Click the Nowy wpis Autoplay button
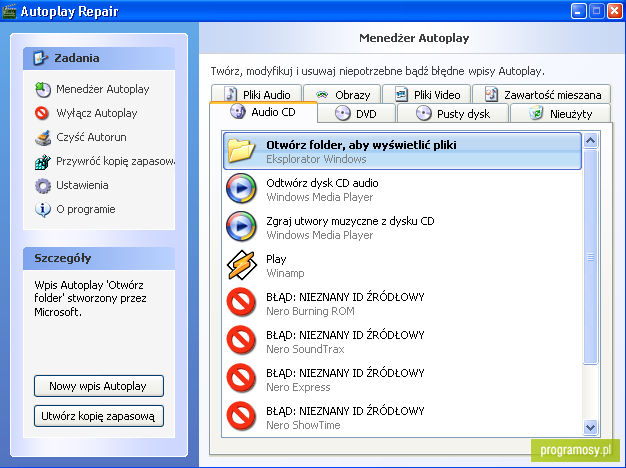626x468 pixels. (x=99, y=386)
